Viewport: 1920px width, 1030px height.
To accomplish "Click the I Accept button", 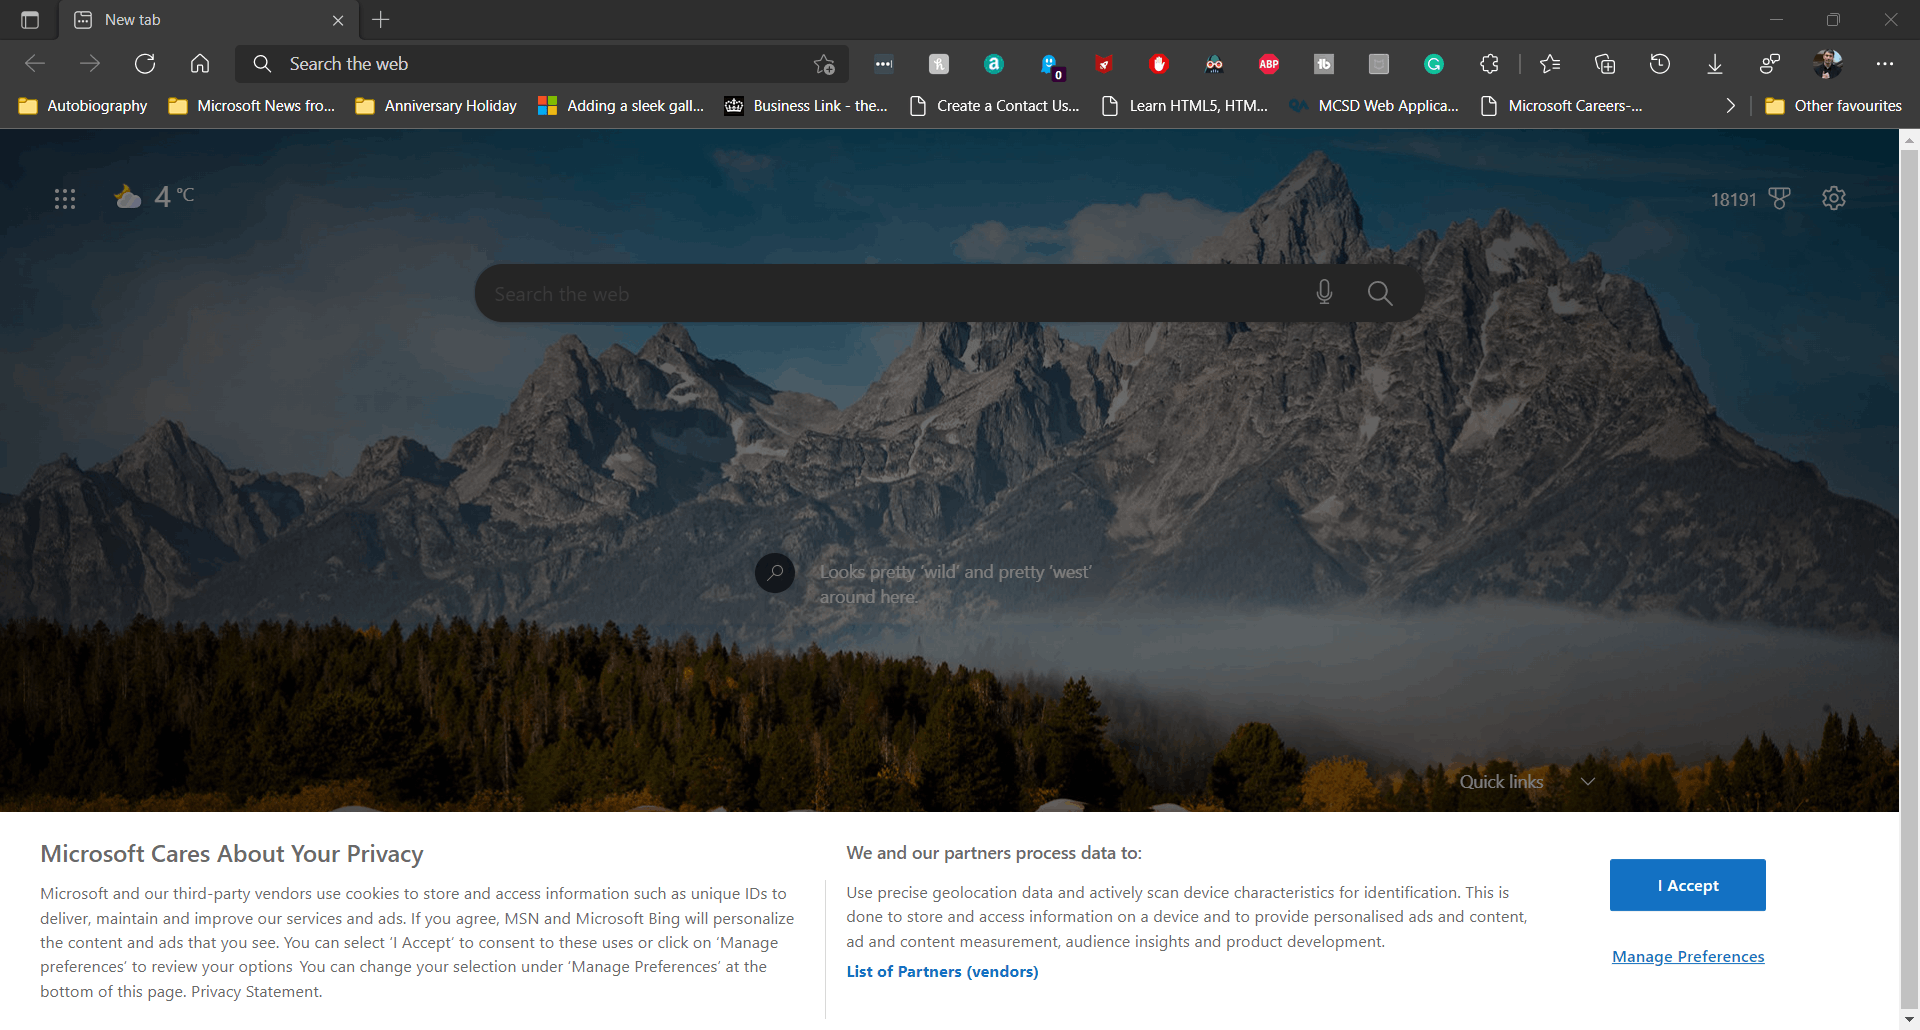I will click(x=1686, y=885).
